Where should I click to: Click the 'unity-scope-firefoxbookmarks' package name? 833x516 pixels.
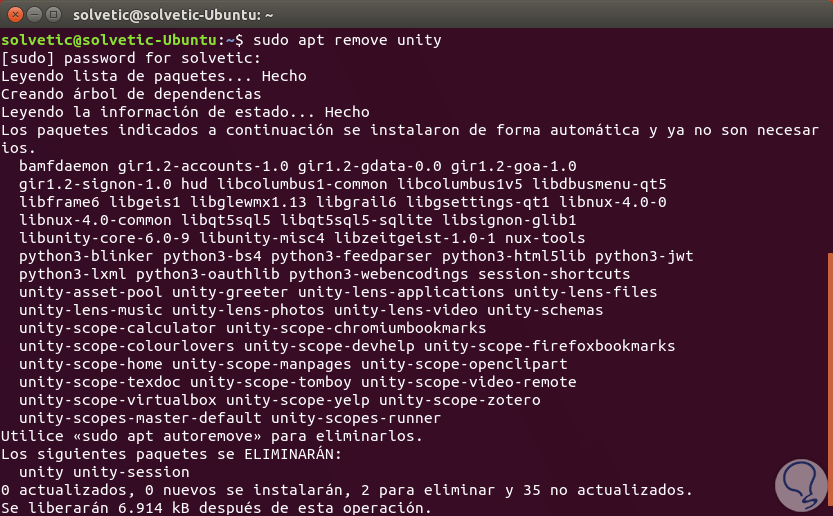(549, 346)
